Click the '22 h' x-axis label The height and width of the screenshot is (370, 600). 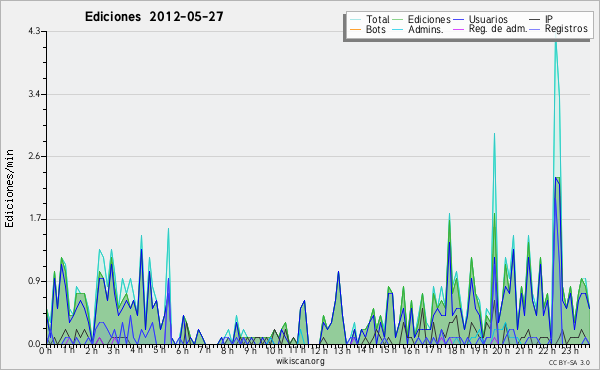[x=546, y=350]
